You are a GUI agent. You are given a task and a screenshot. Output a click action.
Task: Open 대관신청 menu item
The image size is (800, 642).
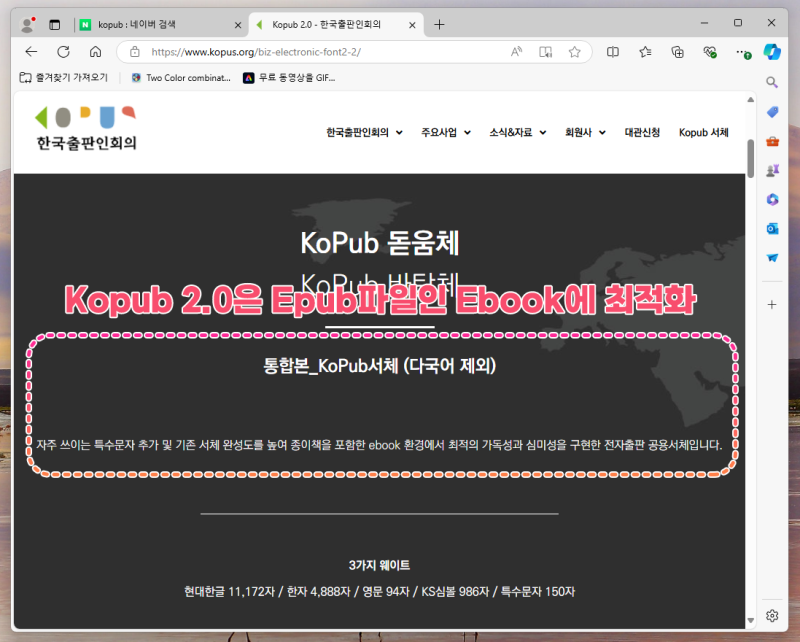[642, 133]
